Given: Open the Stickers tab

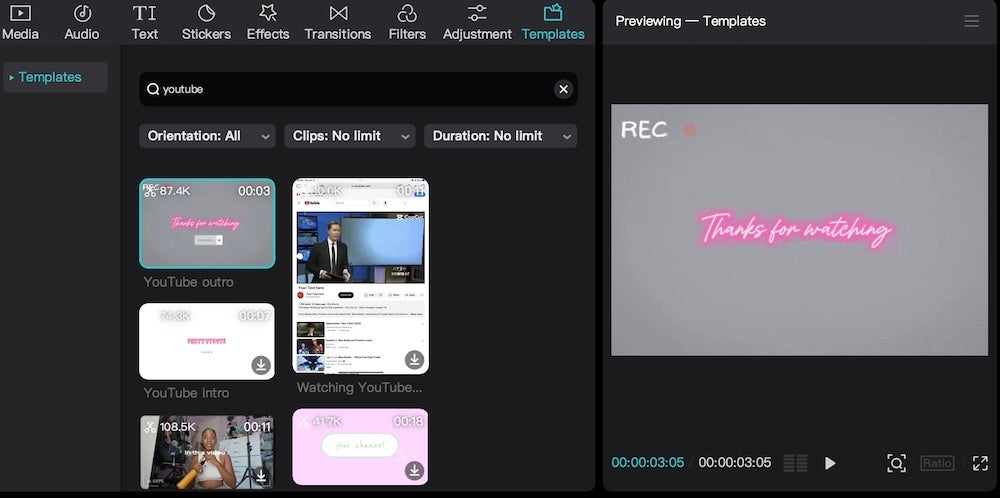Looking at the screenshot, I should 206,23.
